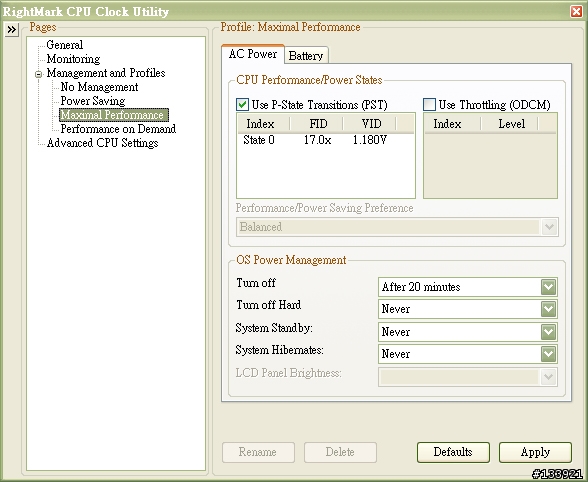This screenshot has width=588, height=482.
Task: Tick the Use Throttling (ODCM) checkbox
Action: (x=429, y=105)
